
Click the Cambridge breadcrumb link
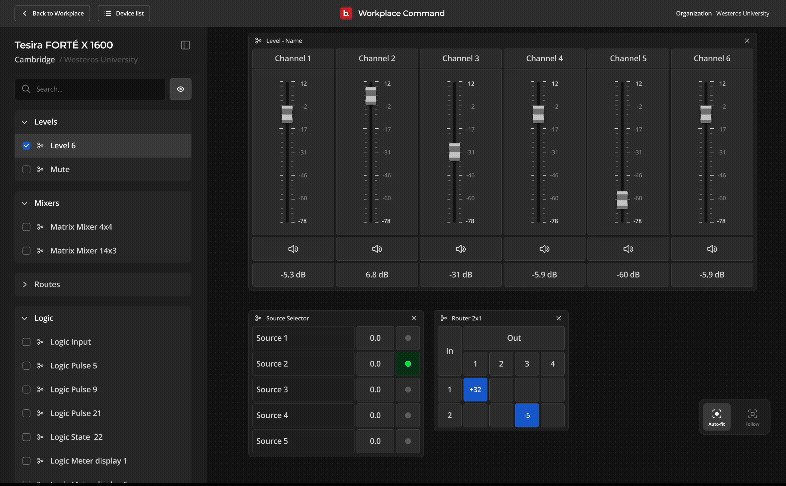[x=35, y=59]
